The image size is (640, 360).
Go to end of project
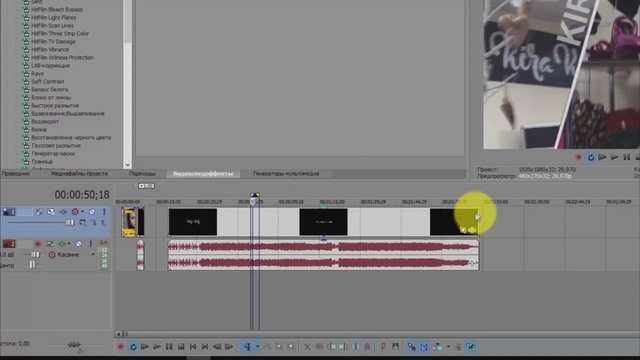pyautogui.click(x=205, y=347)
